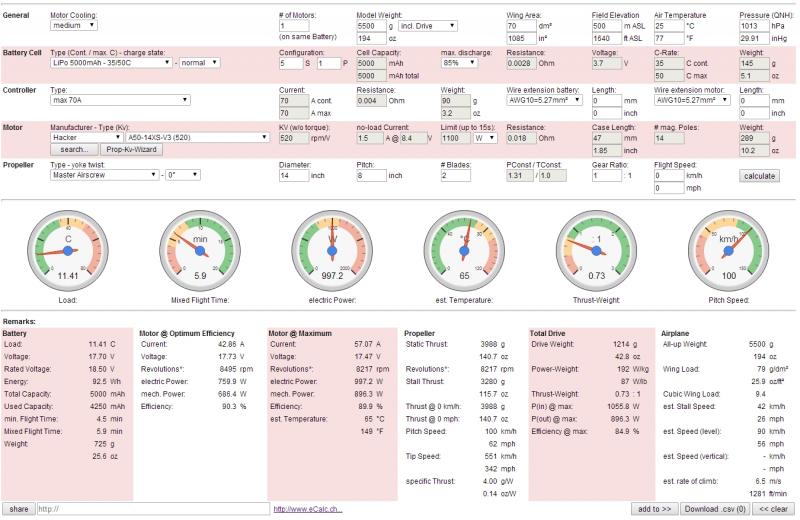Click the Load gauge dial

pos(68,248)
